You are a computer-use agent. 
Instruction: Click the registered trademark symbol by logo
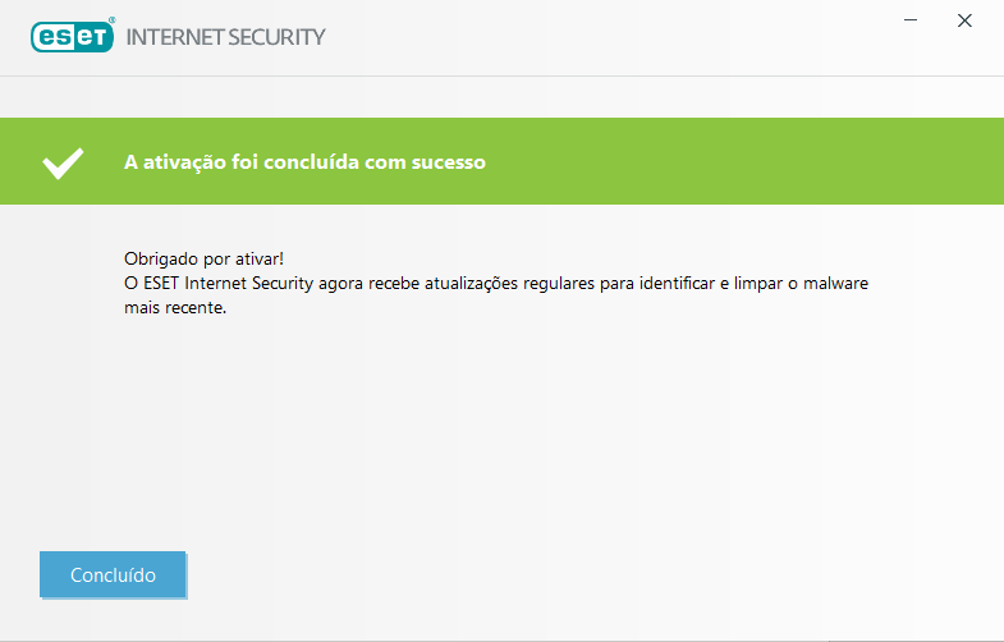pos(111,20)
